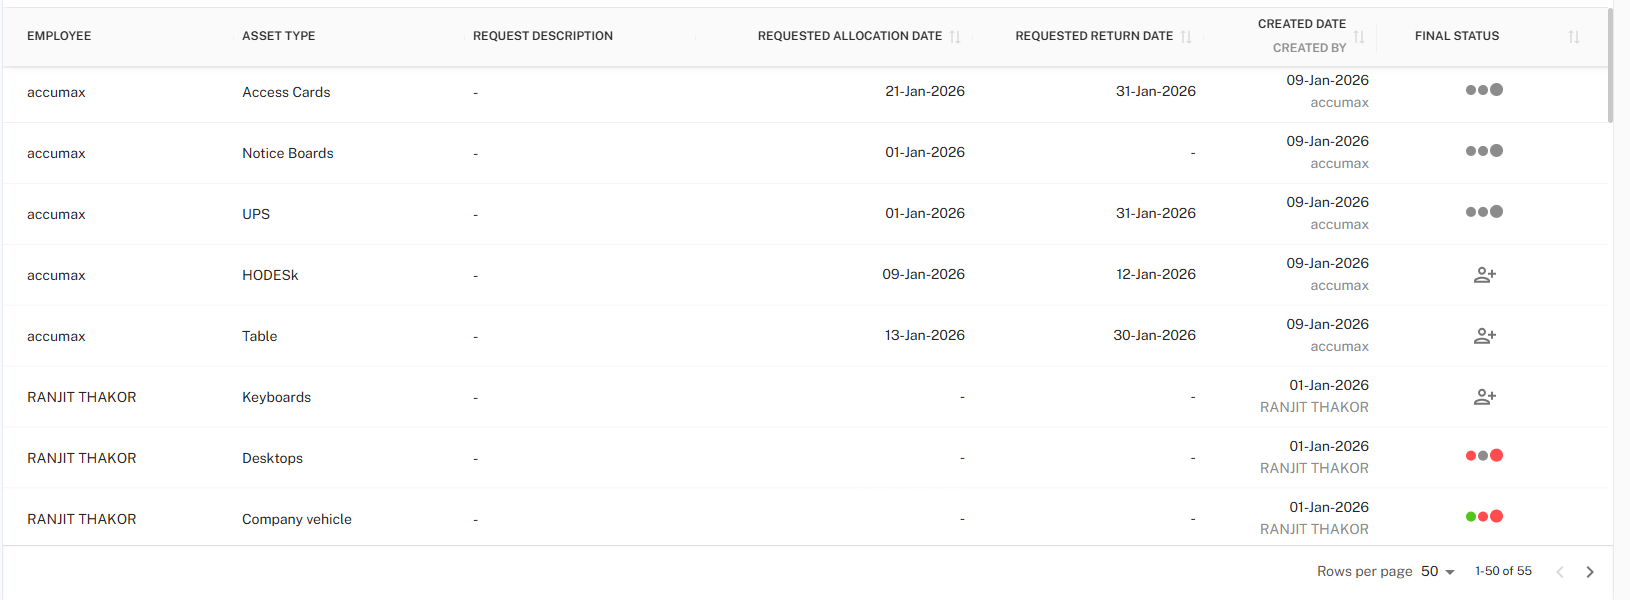Click assign-user icon for Table row
This screenshot has height=600, width=1630.
coord(1484,336)
